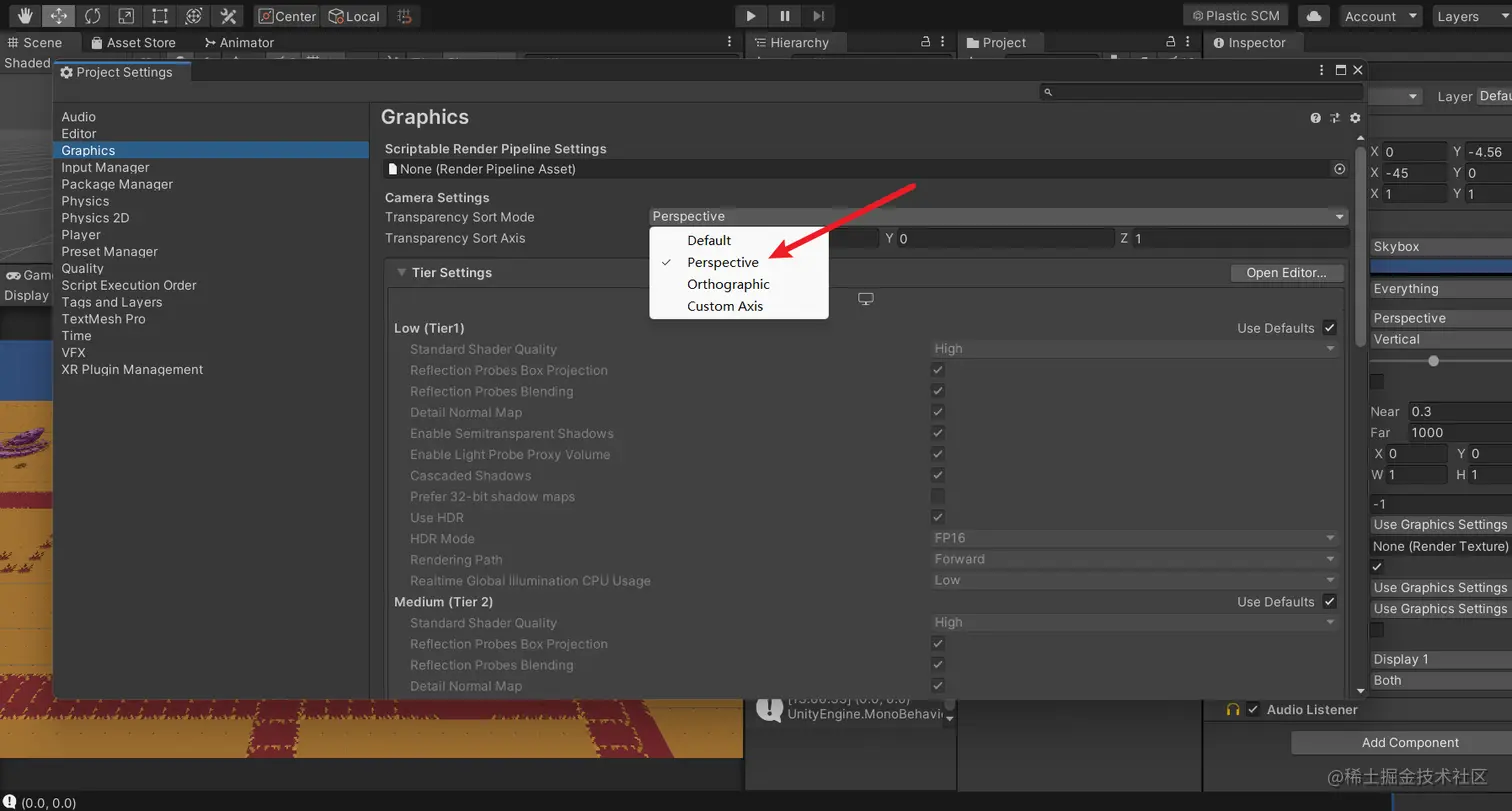Screen dimensions: 1512x811
Task: Toggle Use Defaults for Medium (Tier 2)
Action: [1329, 602]
